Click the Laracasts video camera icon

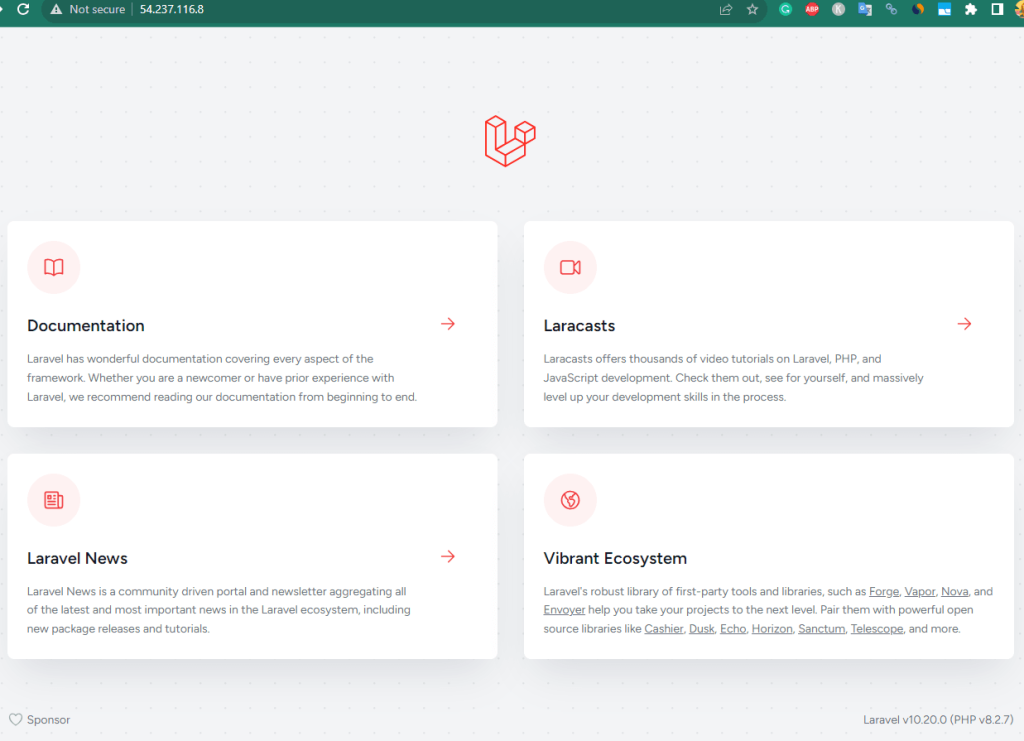tap(570, 267)
